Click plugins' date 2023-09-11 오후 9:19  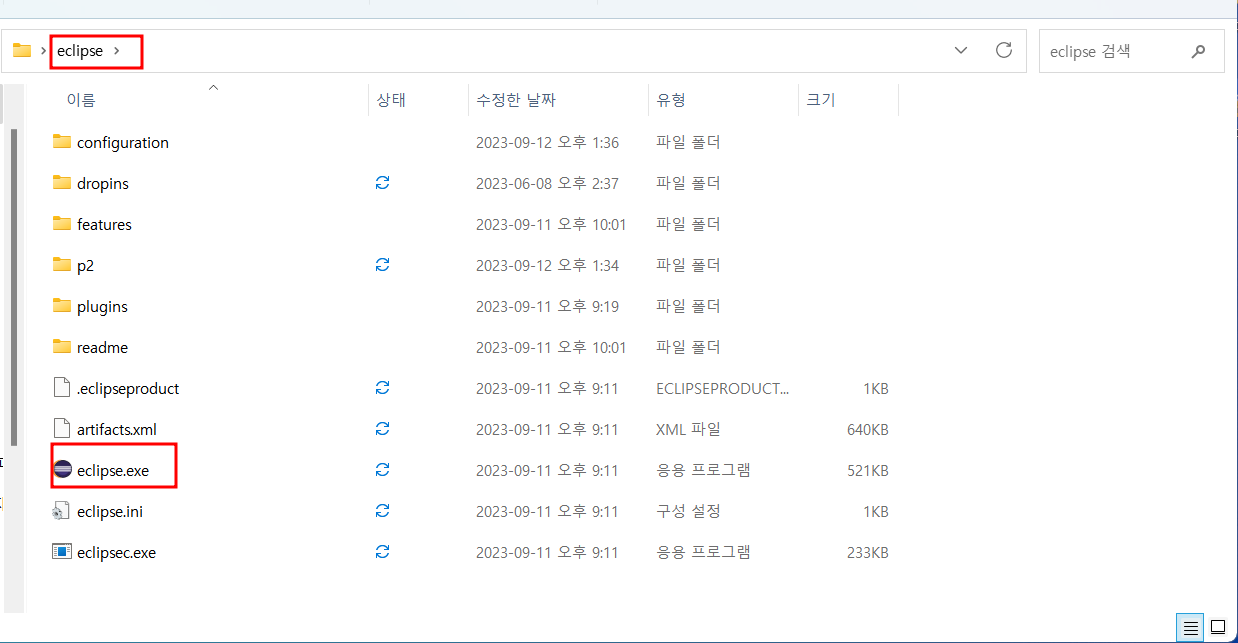547,307
